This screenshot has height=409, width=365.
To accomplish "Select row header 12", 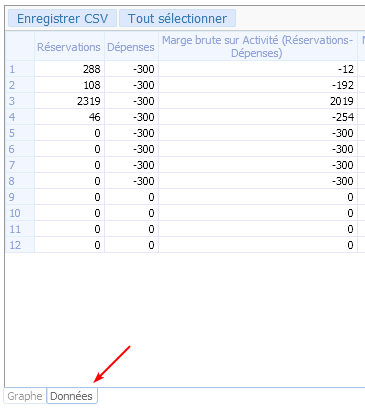I will 20,245.
